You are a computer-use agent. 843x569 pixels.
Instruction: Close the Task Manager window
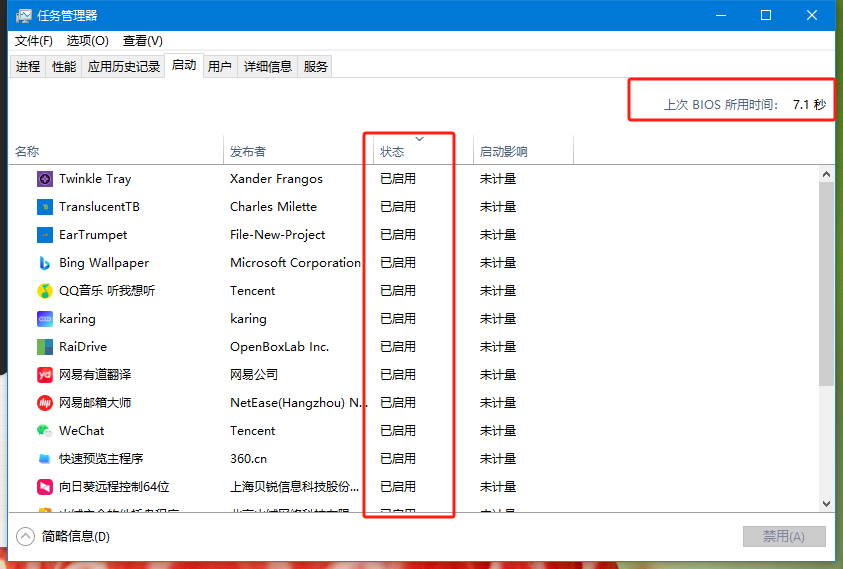(812, 15)
